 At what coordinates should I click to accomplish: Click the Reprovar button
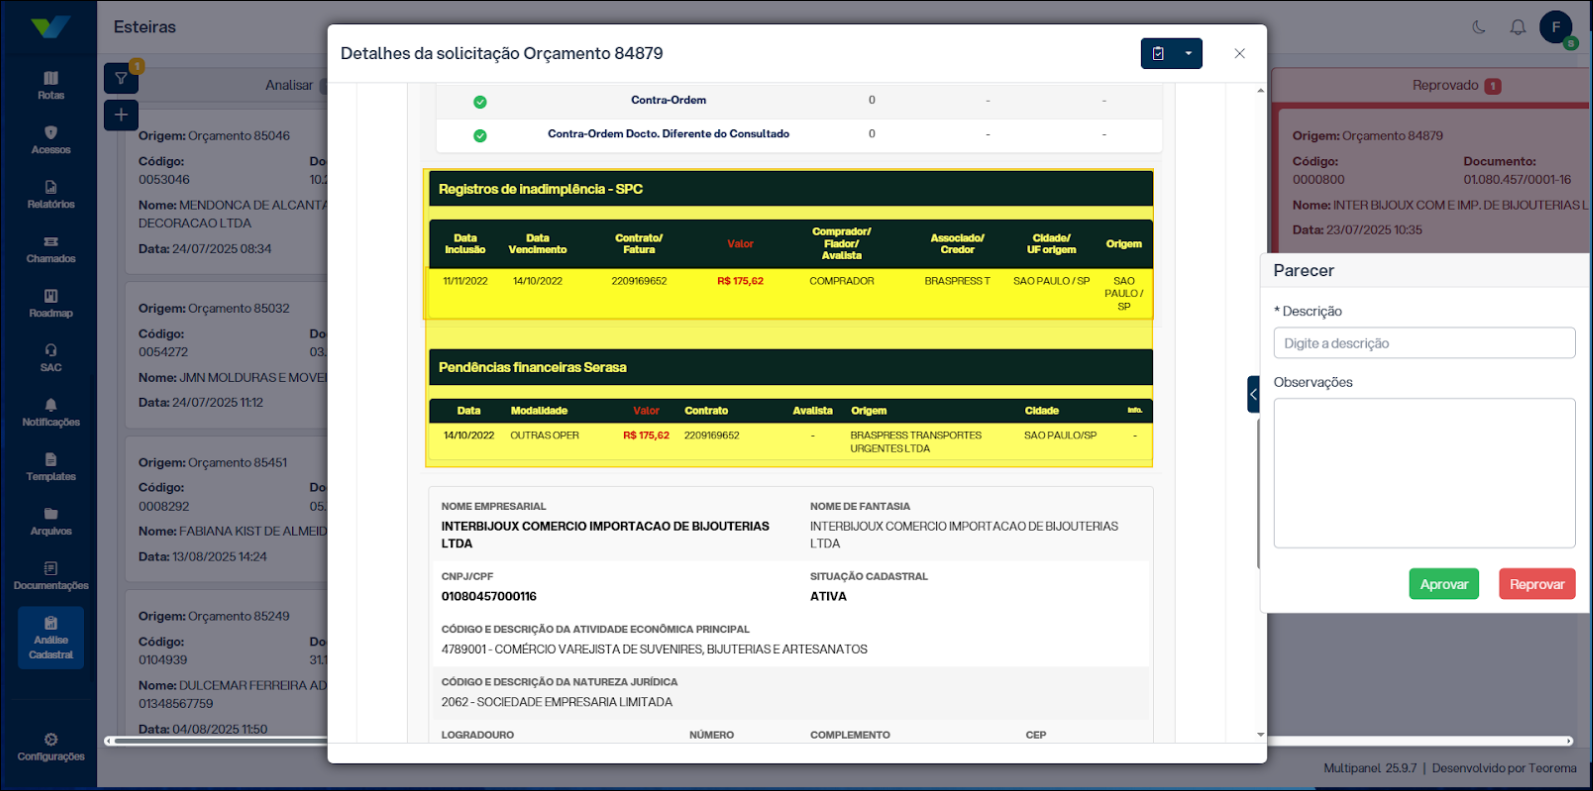pos(1536,584)
